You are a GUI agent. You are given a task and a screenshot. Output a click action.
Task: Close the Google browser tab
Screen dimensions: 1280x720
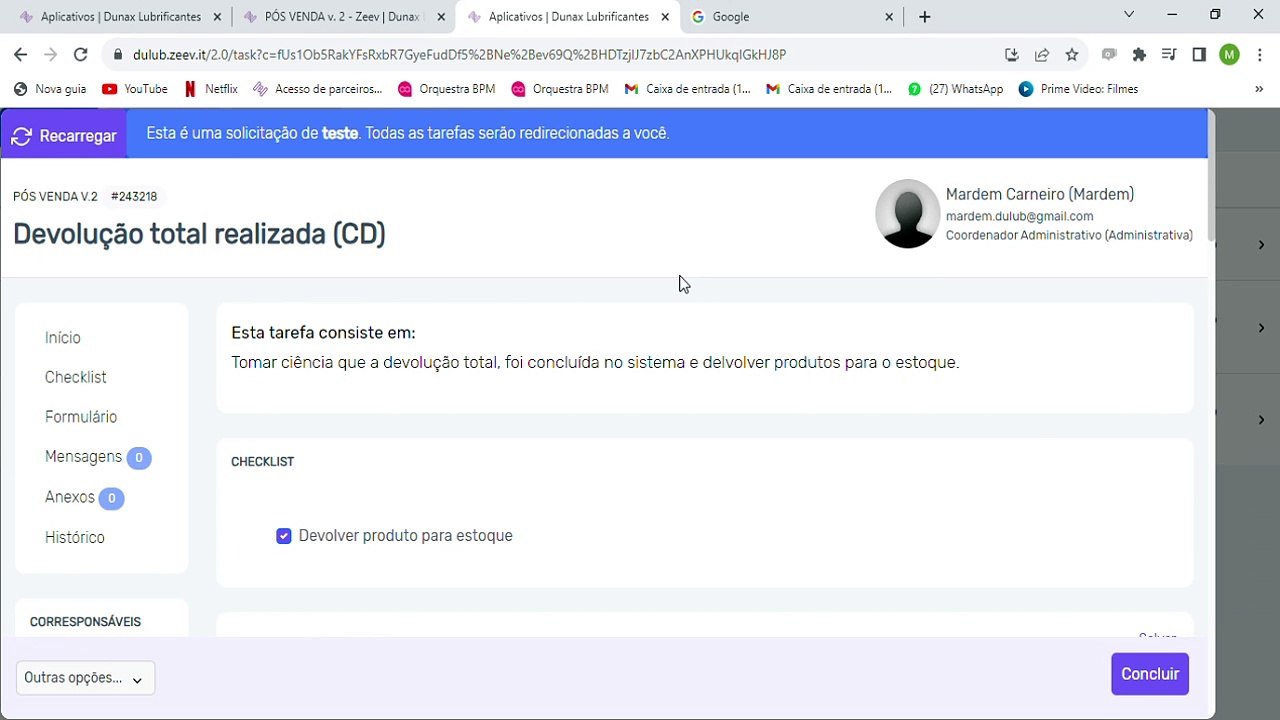point(889,17)
